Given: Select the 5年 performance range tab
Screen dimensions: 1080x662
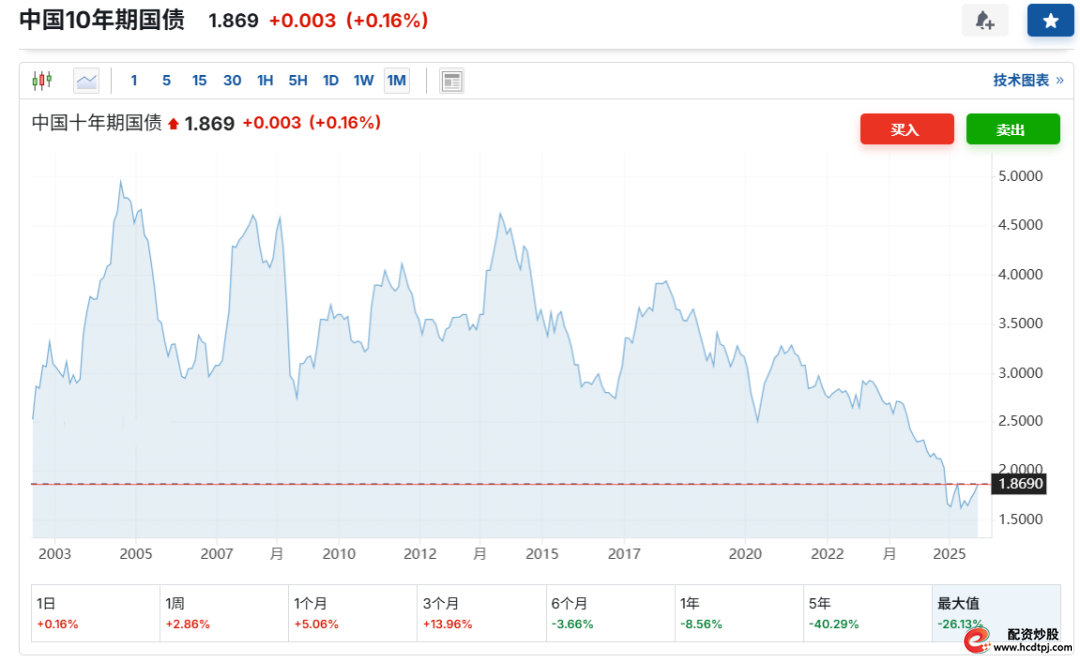Looking at the screenshot, I should (867, 613).
